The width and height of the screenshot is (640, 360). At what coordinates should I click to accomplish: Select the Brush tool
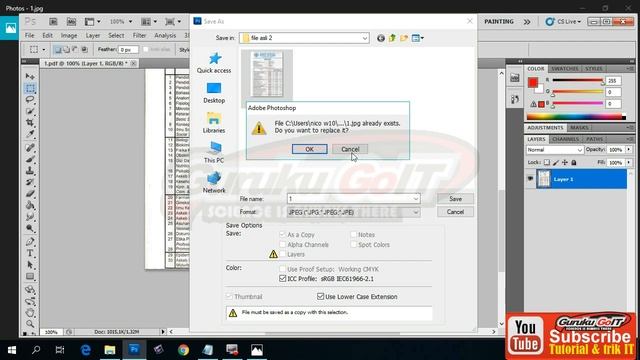tap(30, 159)
